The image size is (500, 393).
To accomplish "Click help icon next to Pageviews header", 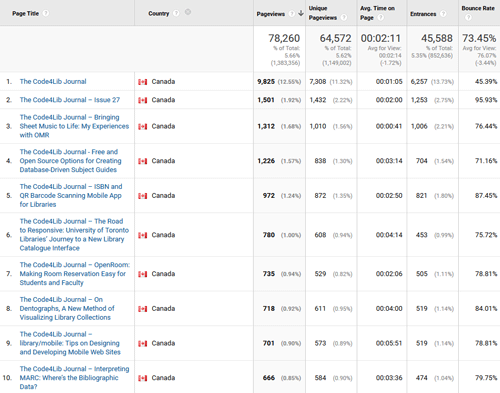I will [x=292, y=14].
